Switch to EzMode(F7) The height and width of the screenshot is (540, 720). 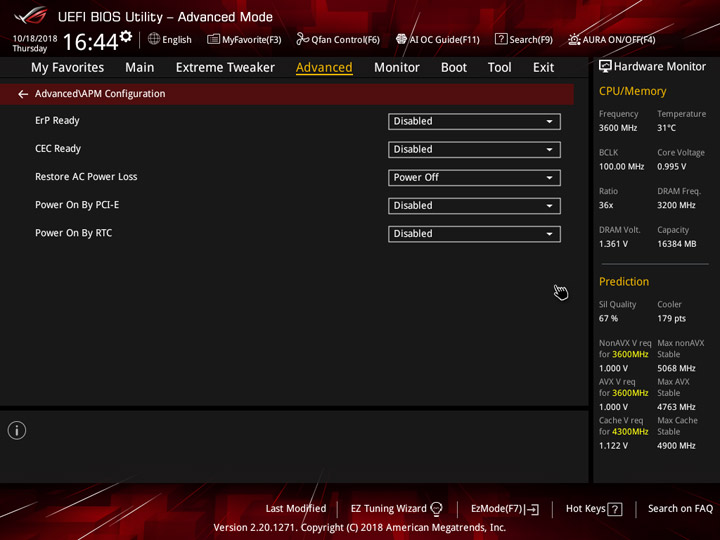pyautogui.click(x=505, y=509)
